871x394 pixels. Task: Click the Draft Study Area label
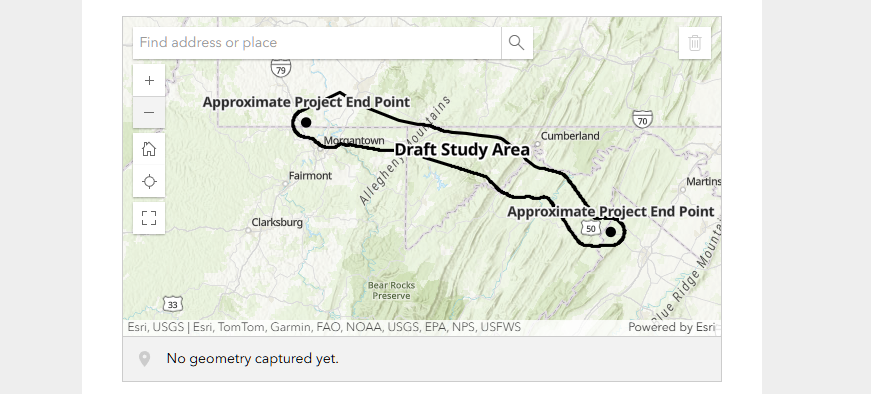(462, 149)
